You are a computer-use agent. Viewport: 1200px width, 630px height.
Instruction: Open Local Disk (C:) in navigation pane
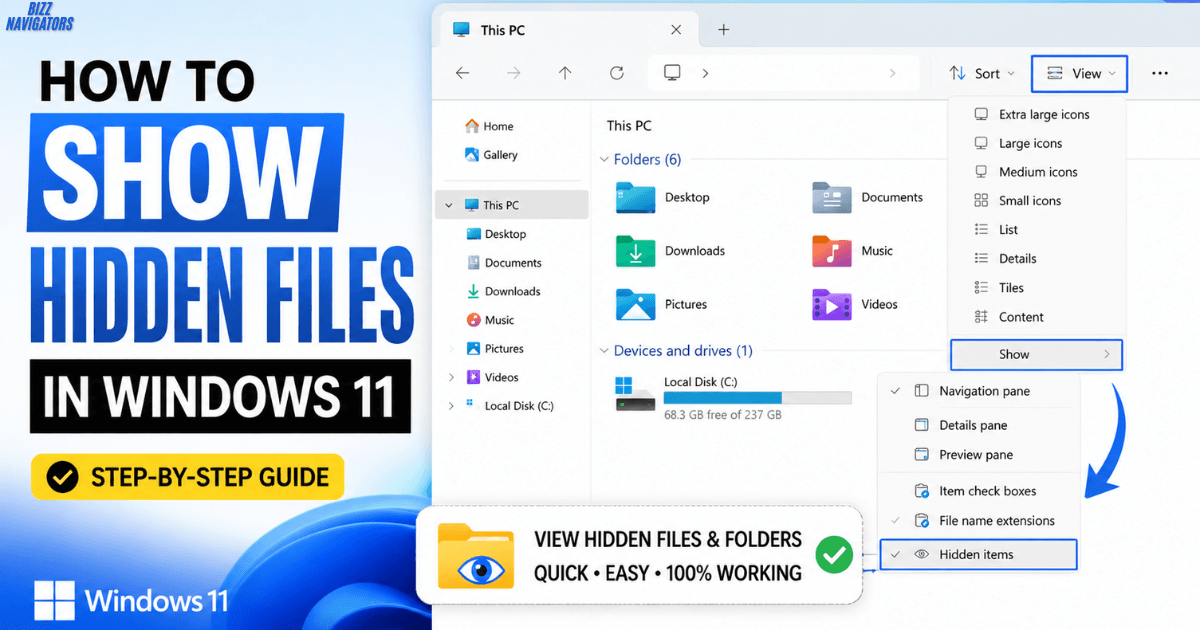click(x=509, y=406)
